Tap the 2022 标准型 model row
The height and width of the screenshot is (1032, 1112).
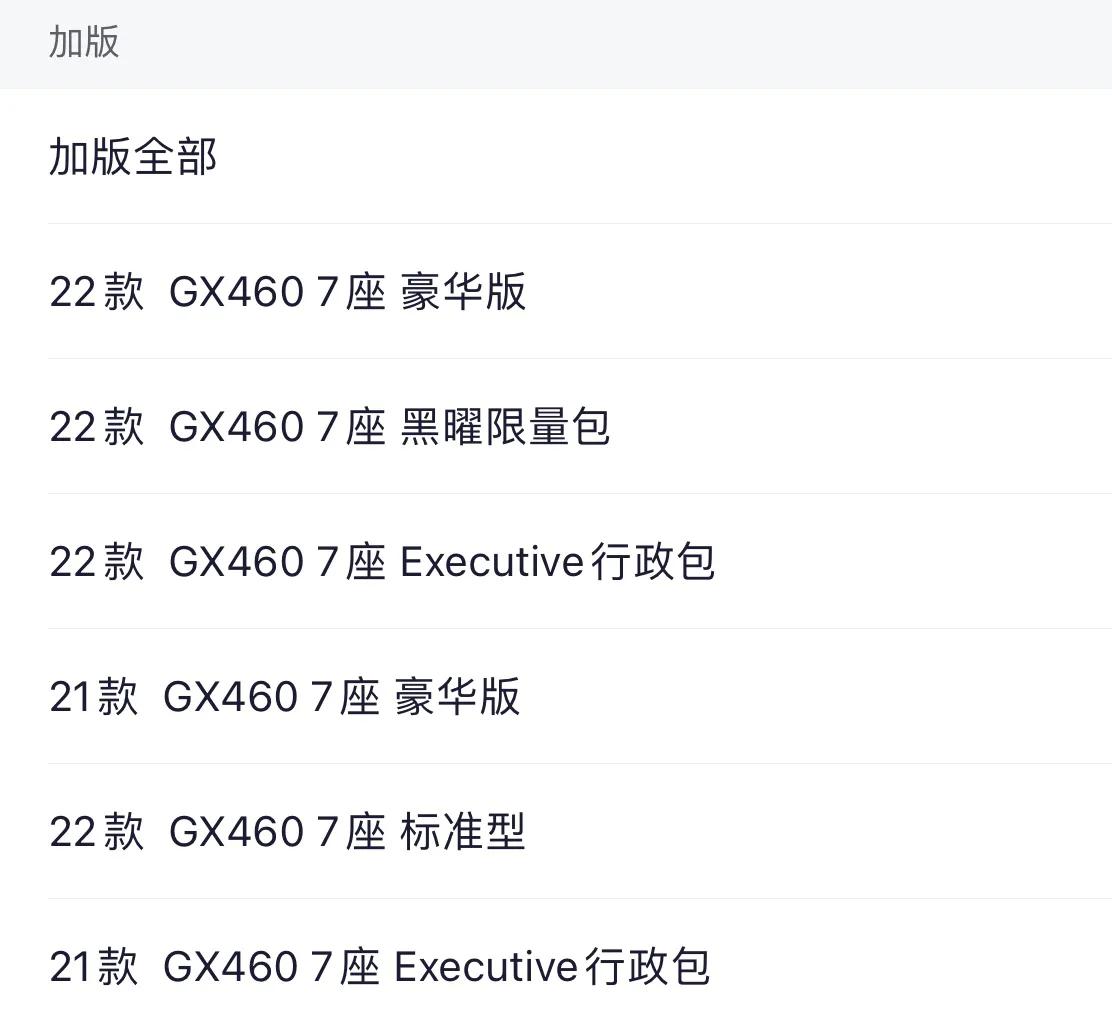pyautogui.click(x=288, y=832)
